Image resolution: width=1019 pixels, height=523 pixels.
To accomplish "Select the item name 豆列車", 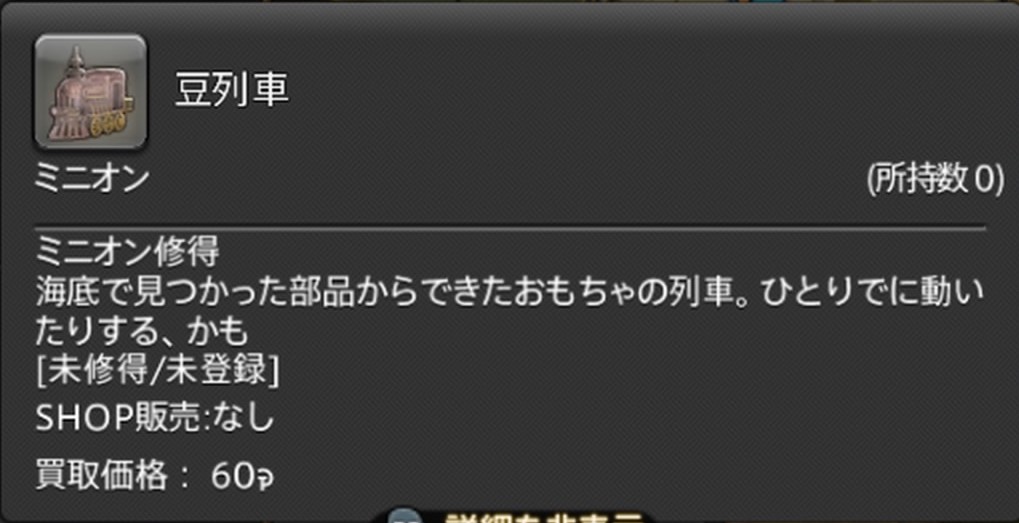I will [x=231, y=90].
